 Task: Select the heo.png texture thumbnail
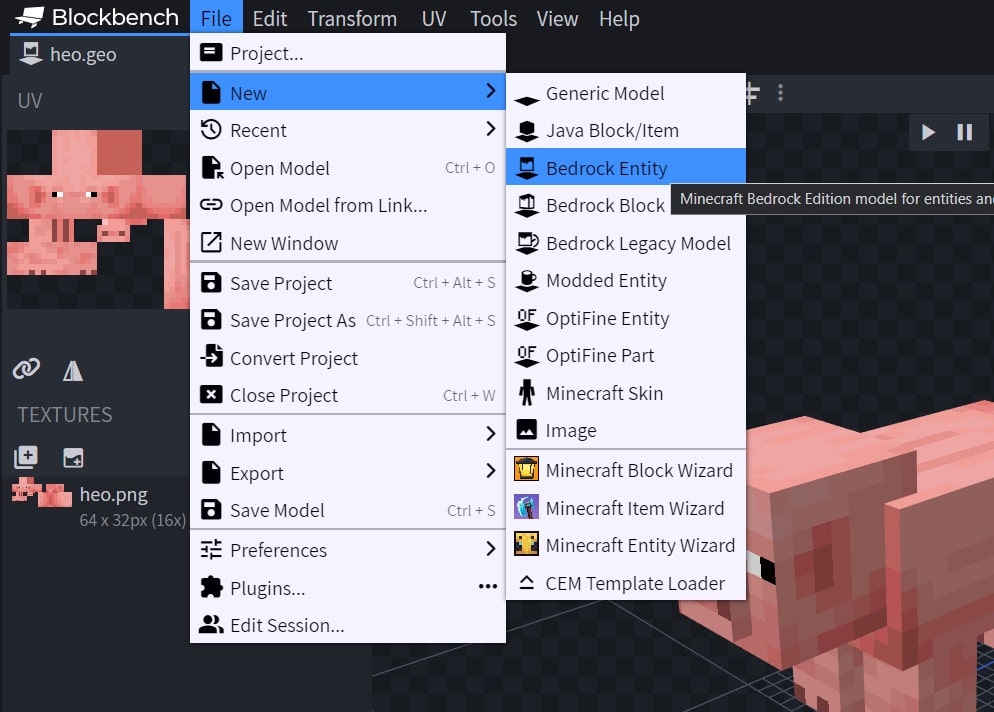[x=42, y=493]
